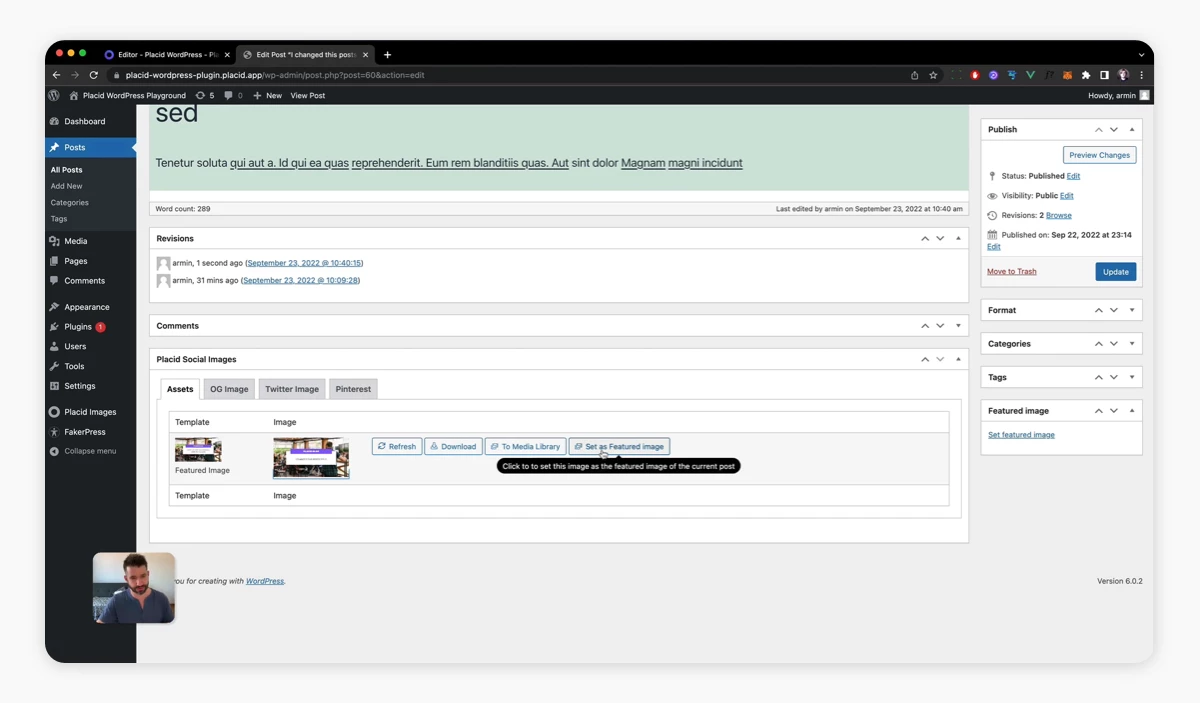The width and height of the screenshot is (1200, 703).
Task: Collapse the Revisions panel
Action: point(958,238)
